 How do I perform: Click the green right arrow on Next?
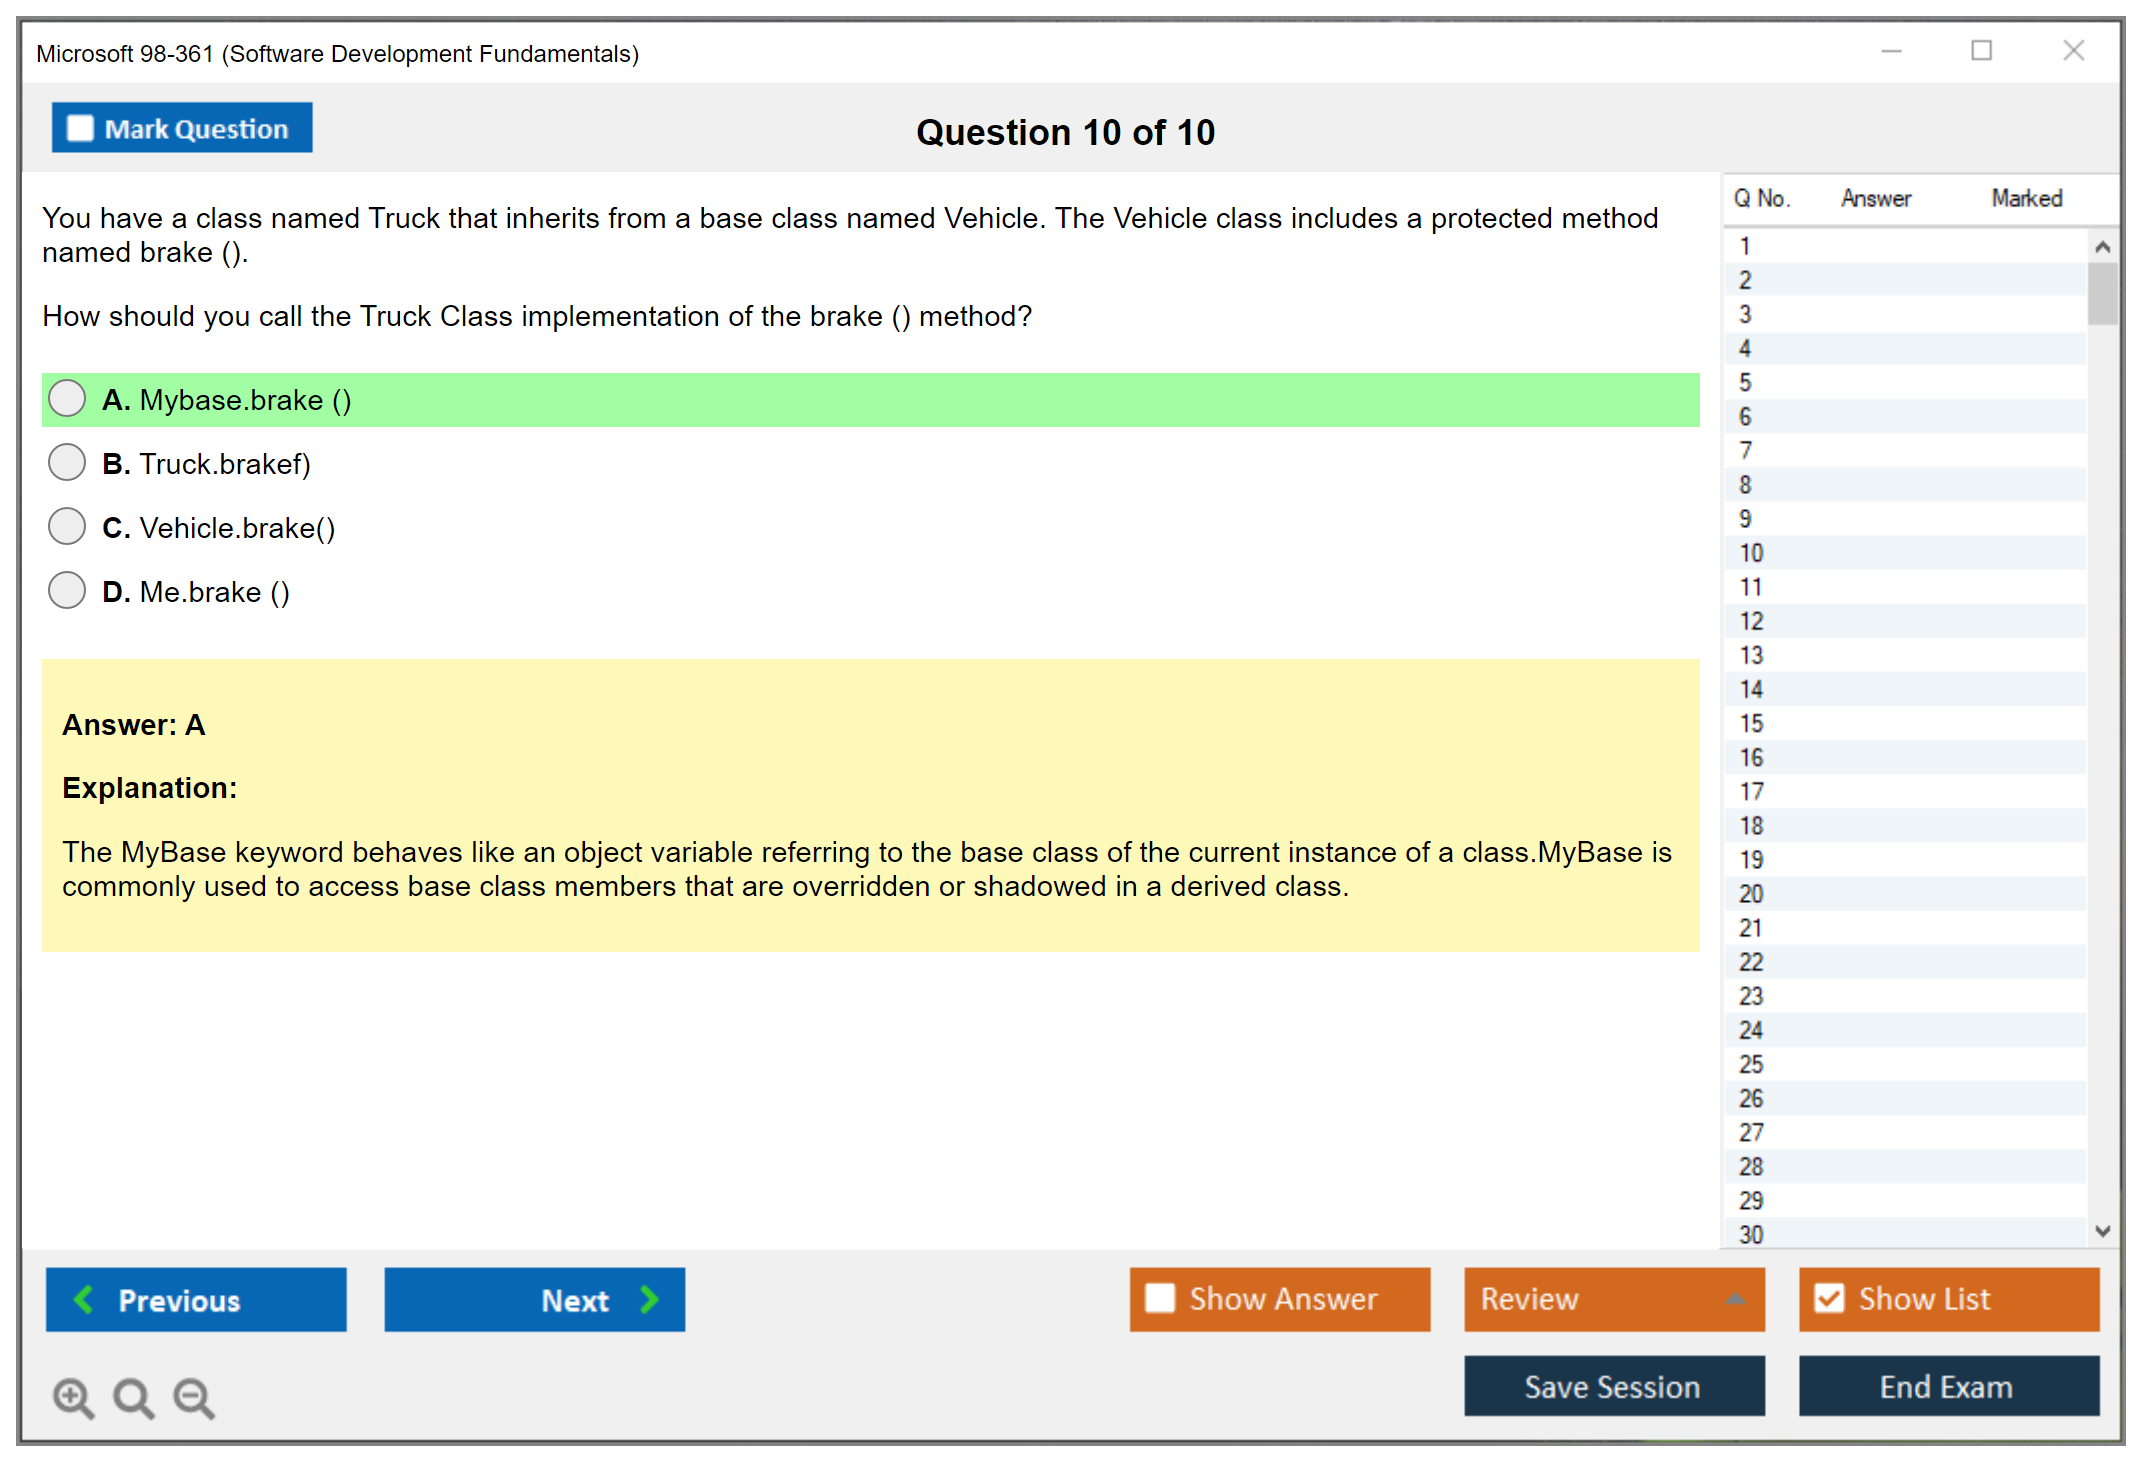[x=649, y=1299]
